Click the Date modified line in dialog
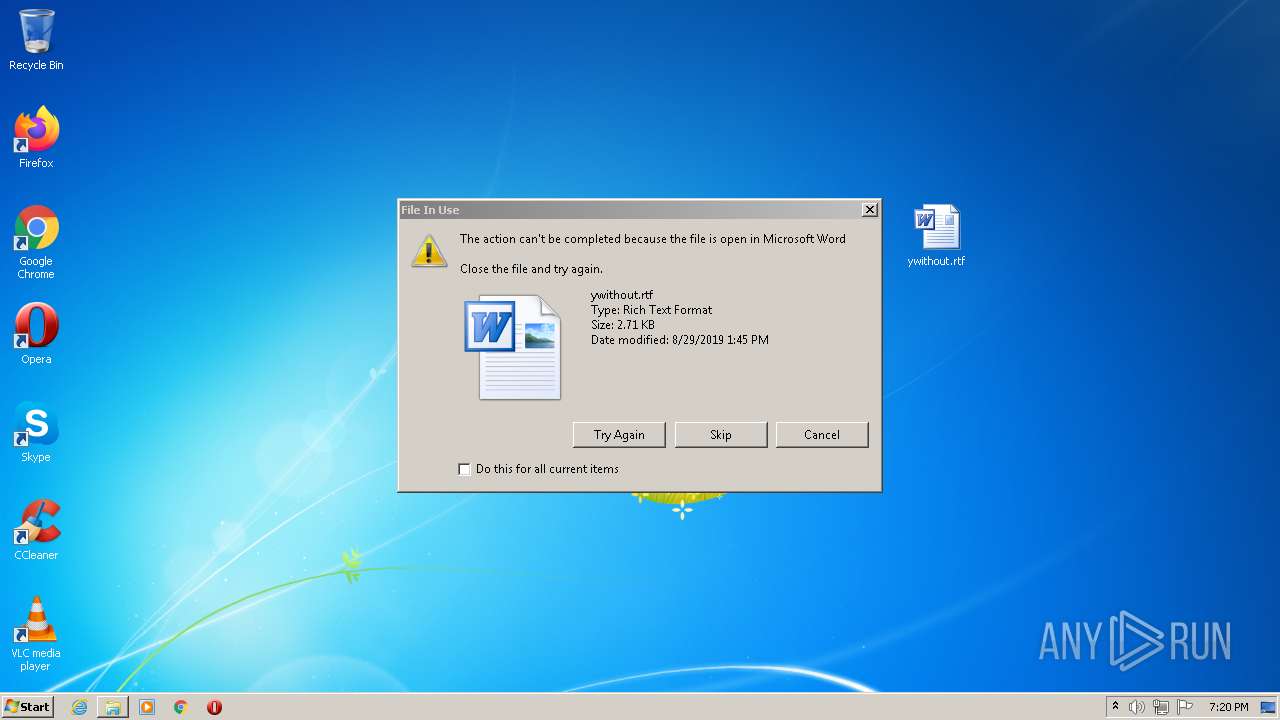This screenshot has width=1280, height=720. [x=679, y=340]
